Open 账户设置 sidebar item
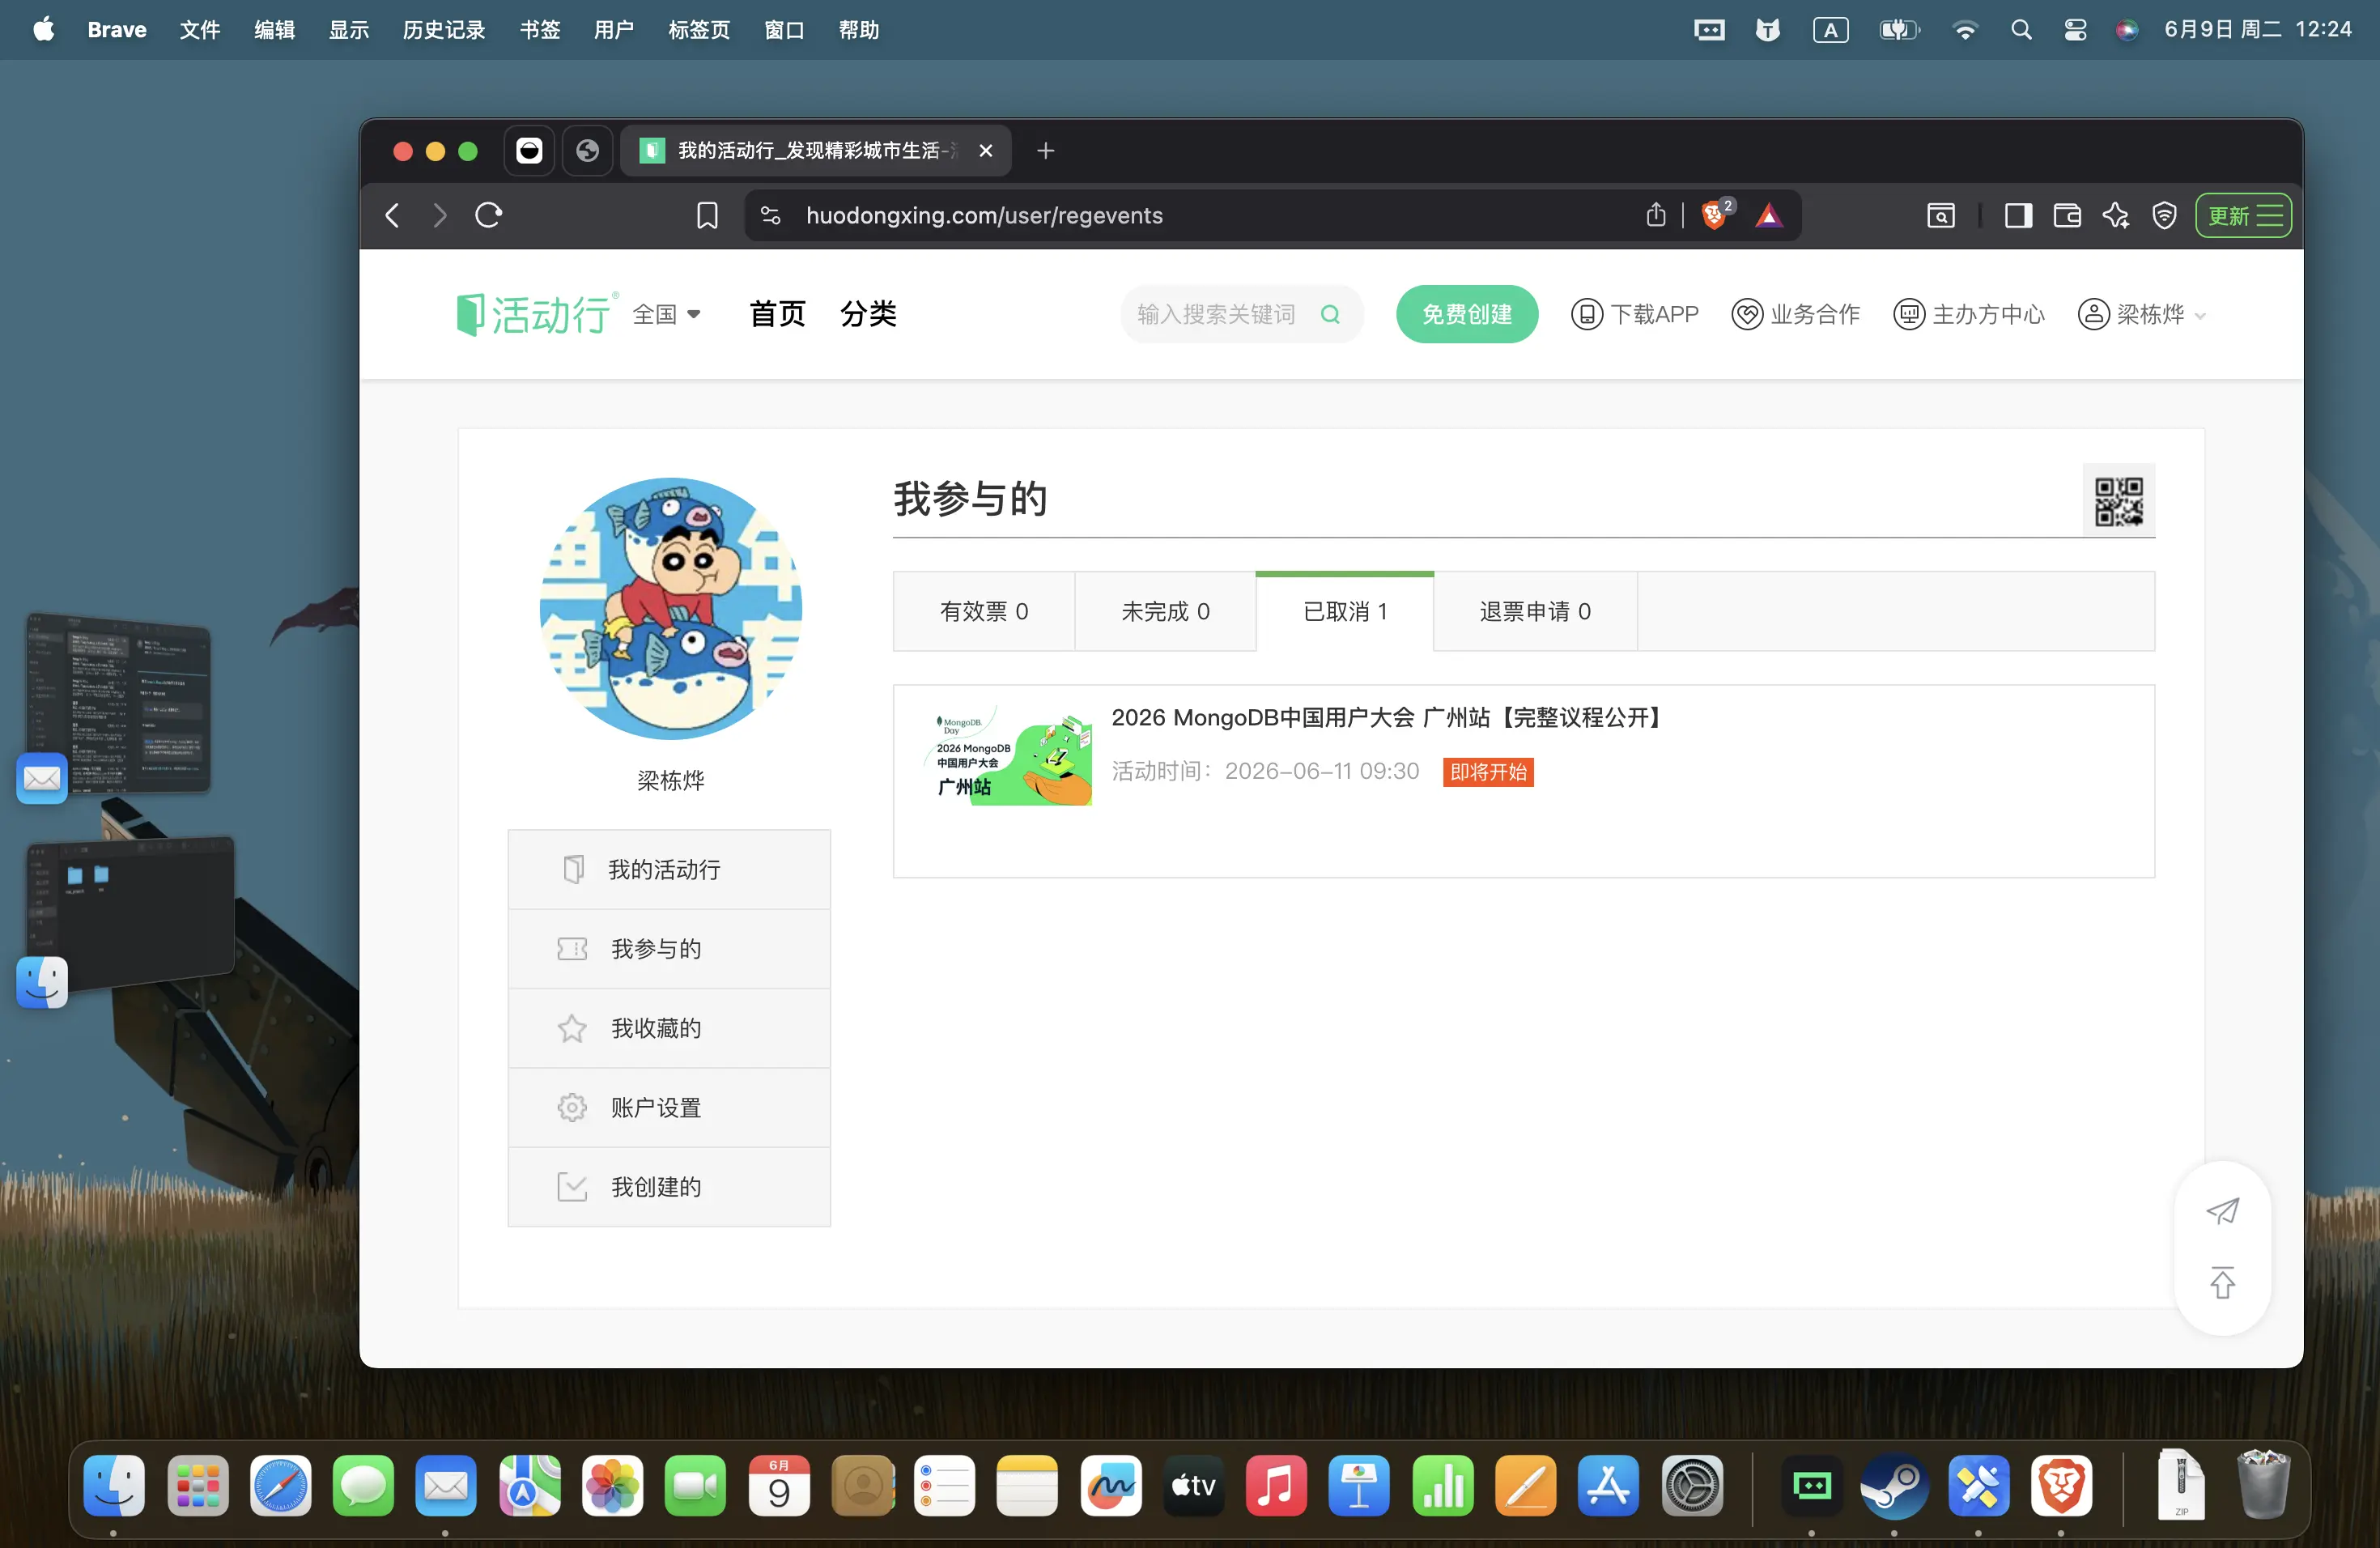 click(669, 1107)
